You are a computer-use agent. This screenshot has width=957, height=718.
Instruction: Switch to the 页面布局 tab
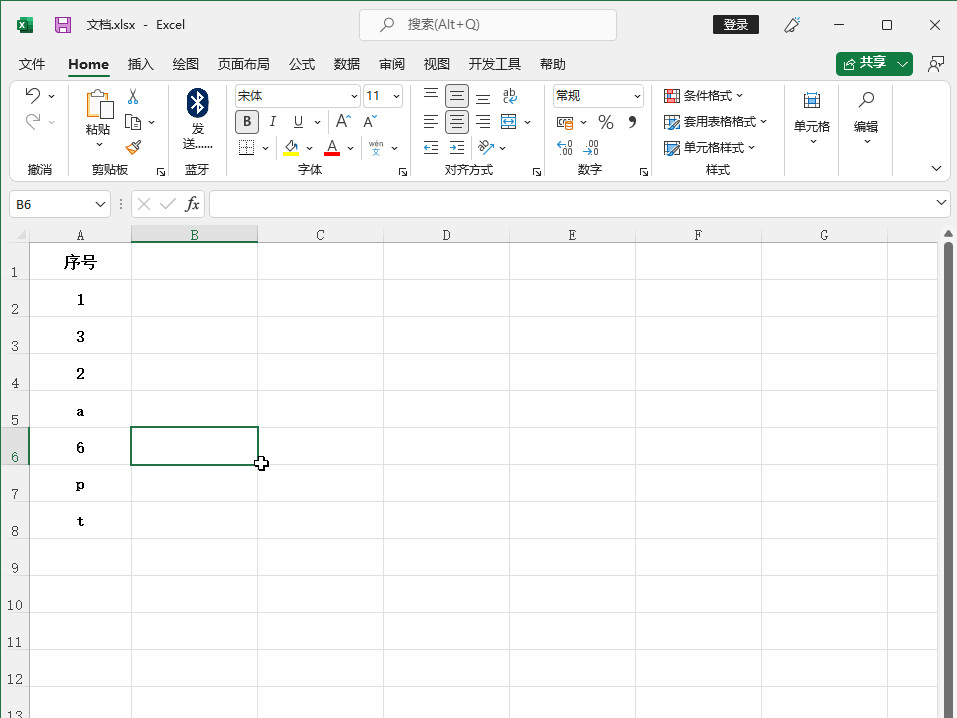click(244, 64)
